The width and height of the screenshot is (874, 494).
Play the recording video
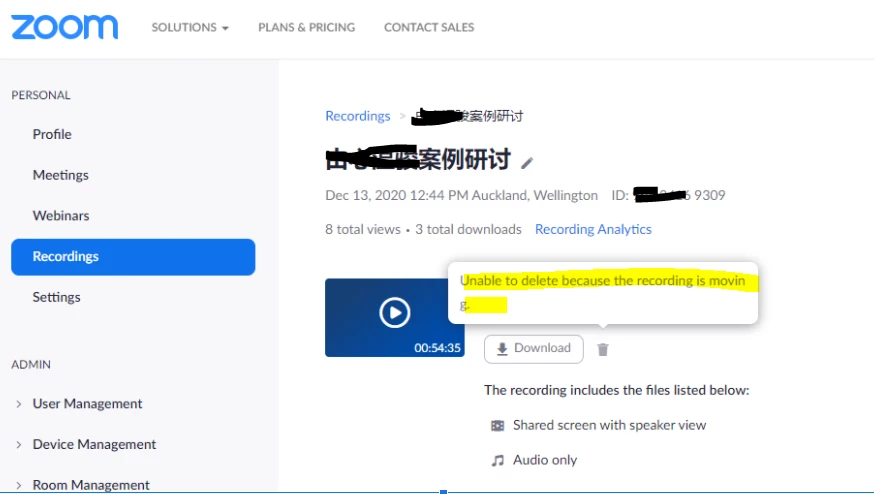[x=395, y=312]
